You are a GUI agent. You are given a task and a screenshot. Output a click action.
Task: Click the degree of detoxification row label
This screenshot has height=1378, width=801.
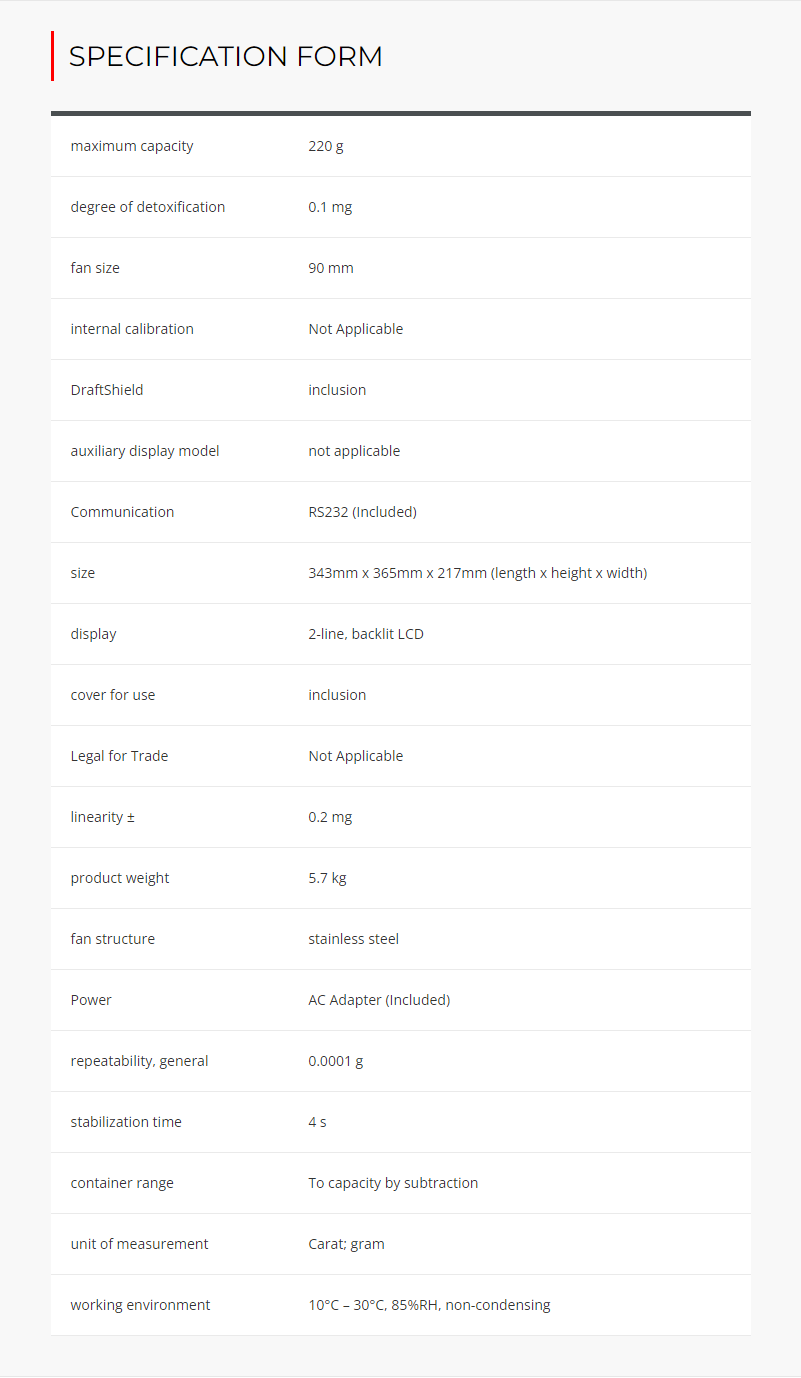click(147, 207)
